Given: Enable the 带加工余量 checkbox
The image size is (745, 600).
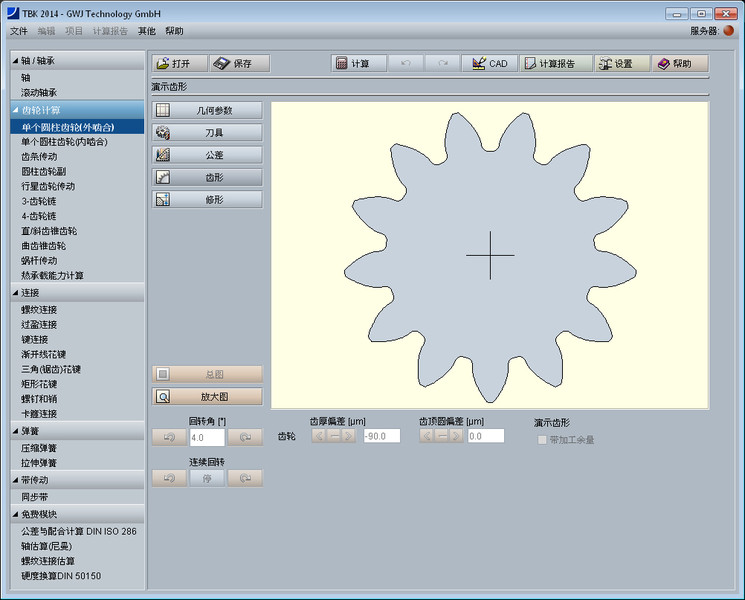Looking at the screenshot, I should tap(543, 440).
